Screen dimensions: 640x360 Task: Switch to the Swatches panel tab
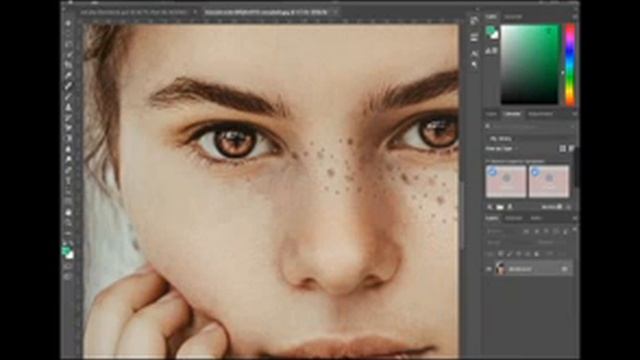(513, 17)
